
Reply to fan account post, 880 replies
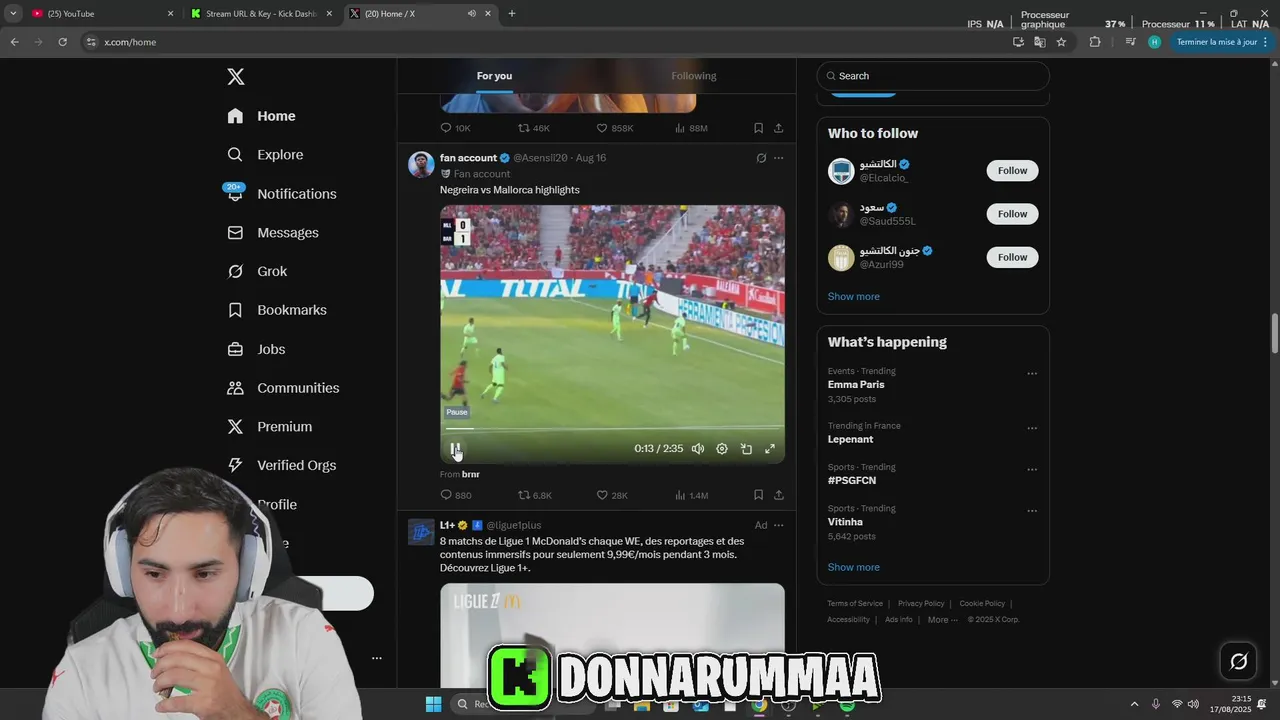456,495
